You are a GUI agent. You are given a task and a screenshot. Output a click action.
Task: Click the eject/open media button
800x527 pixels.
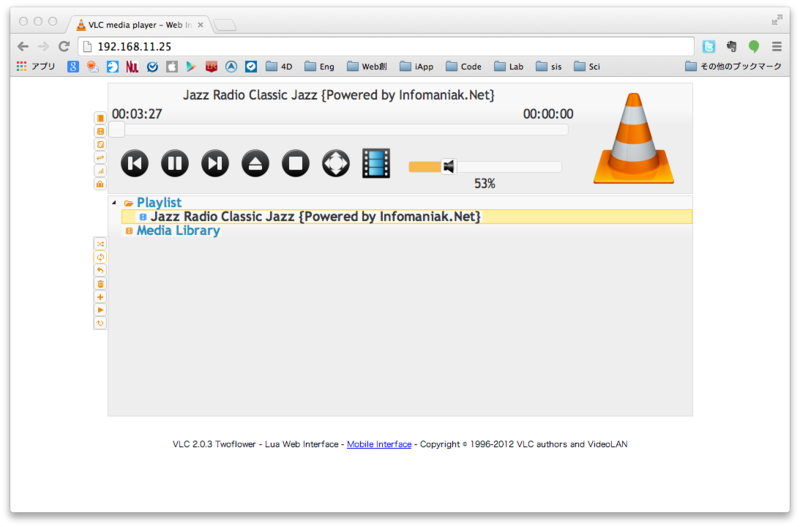255,163
